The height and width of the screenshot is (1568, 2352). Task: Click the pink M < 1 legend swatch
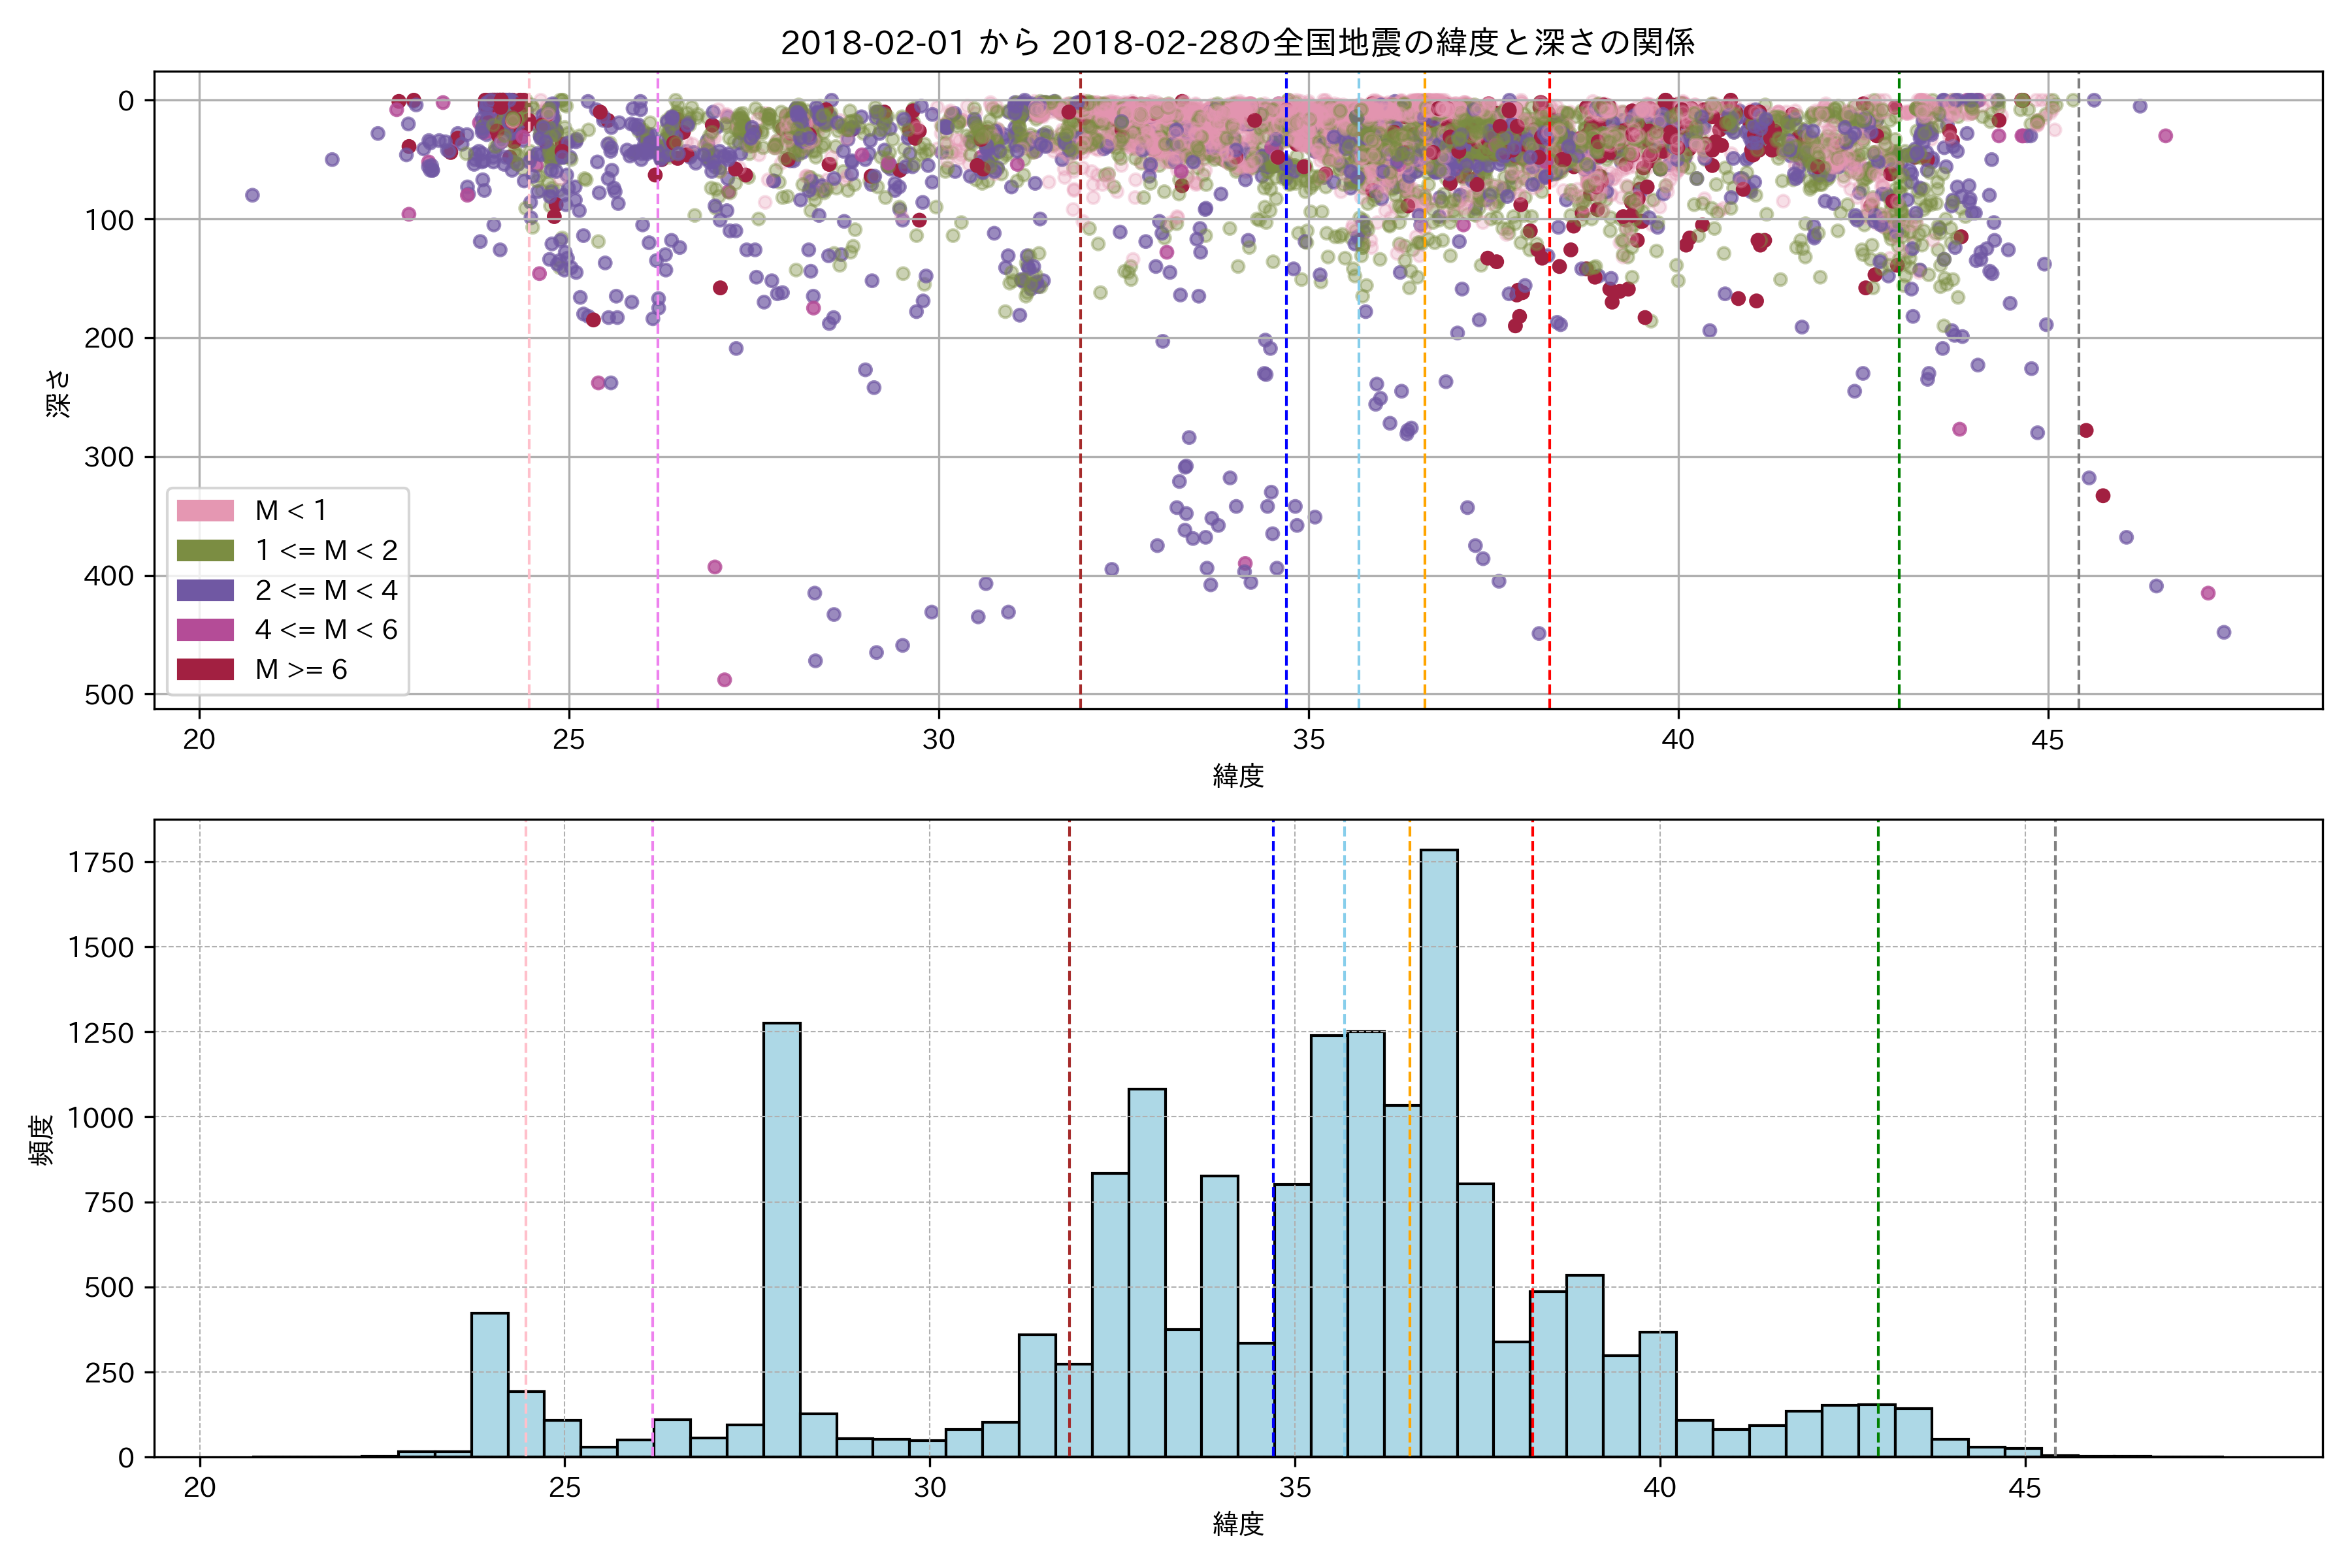pos(205,511)
